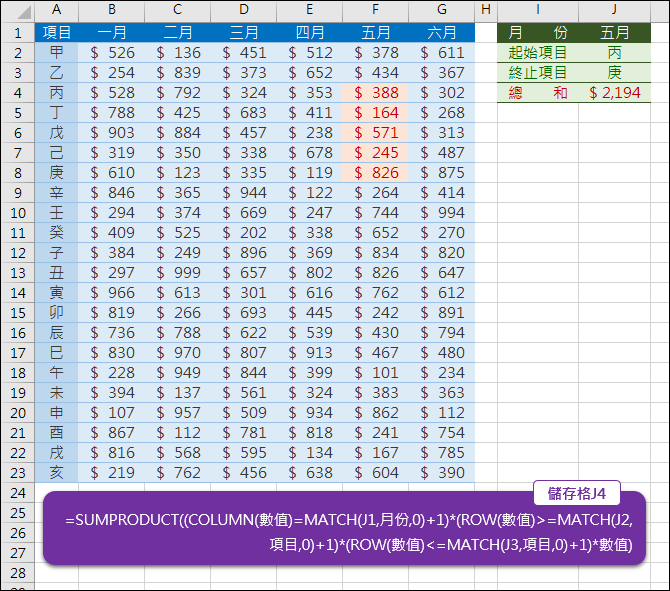Click highlighted cell $ 388
Screen dimensions: 670x591
coord(375,93)
